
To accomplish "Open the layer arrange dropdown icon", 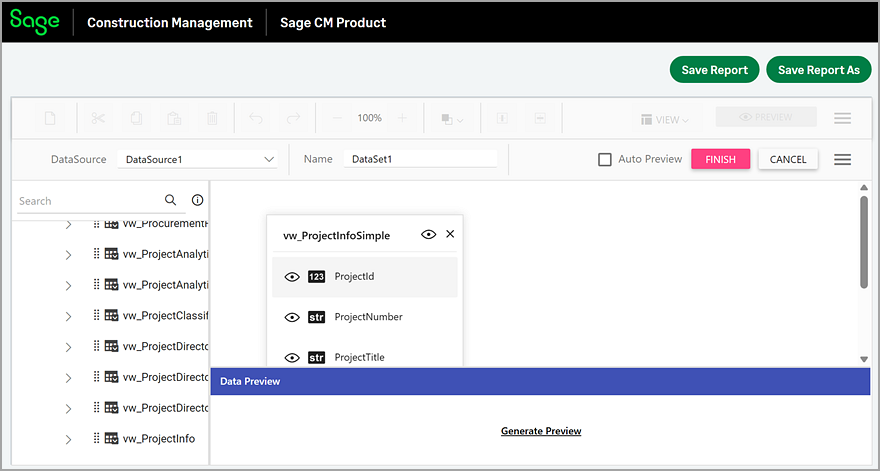I will click(452, 119).
